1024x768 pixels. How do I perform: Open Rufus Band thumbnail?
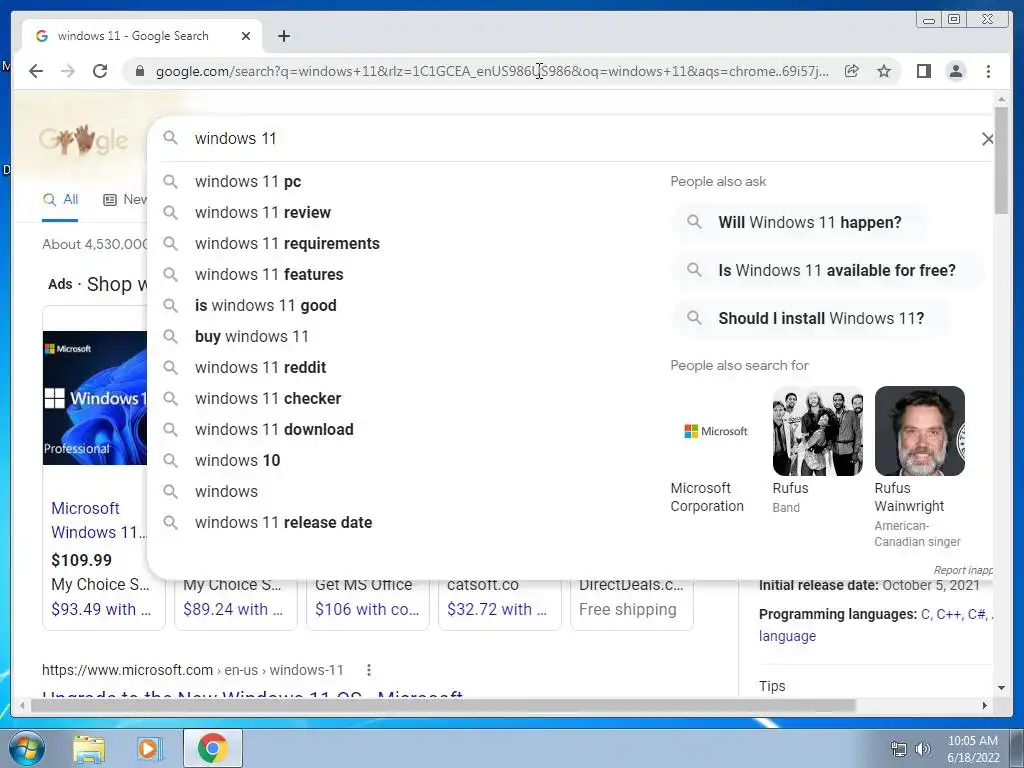pyautogui.click(x=818, y=431)
